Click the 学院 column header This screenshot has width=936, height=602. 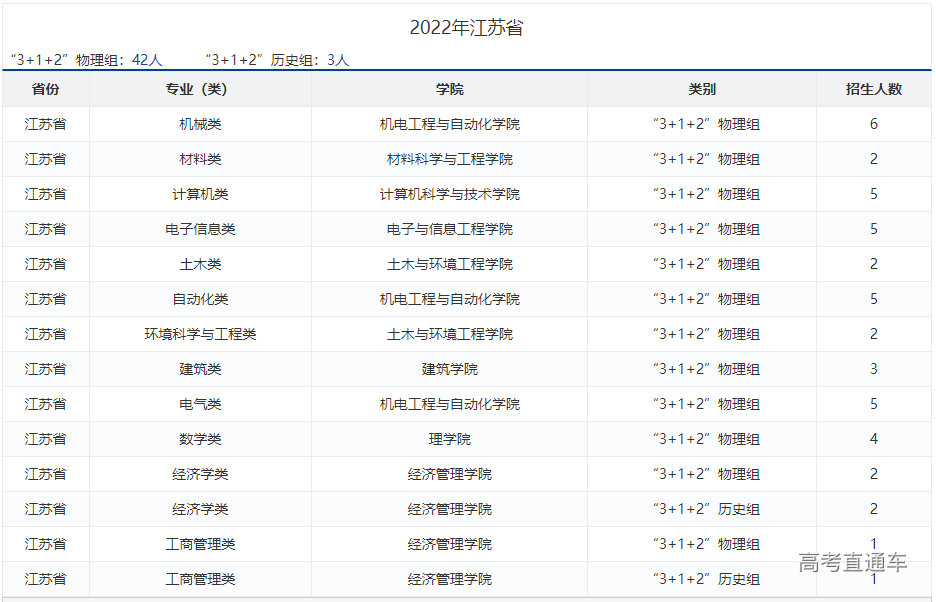449,89
